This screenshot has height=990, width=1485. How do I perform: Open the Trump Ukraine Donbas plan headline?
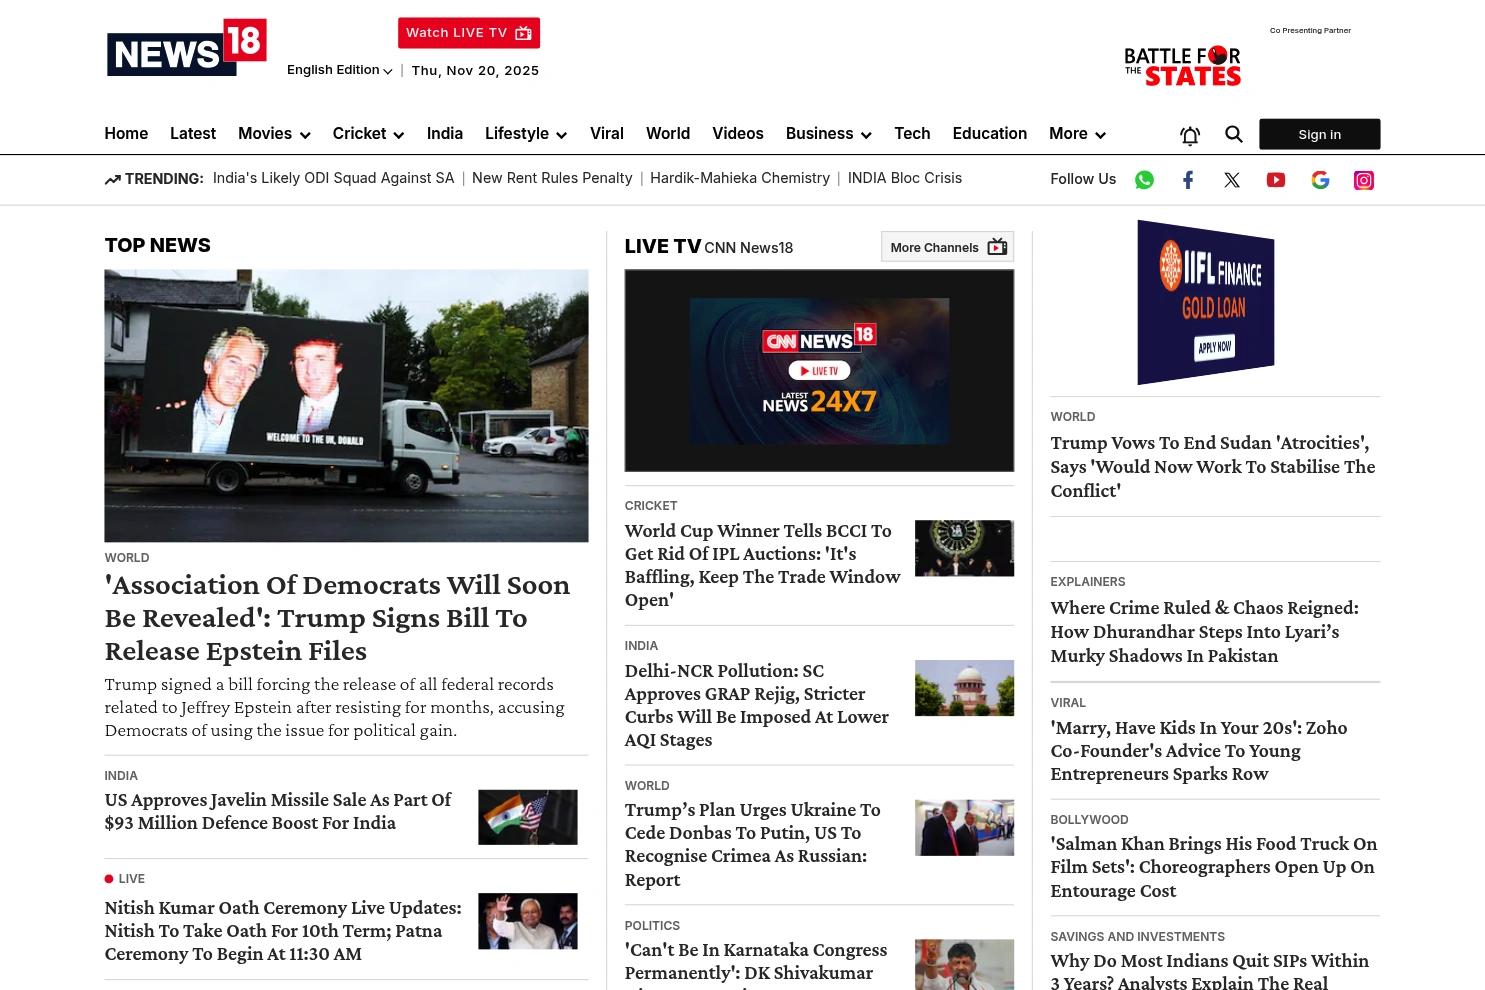click(752, 844)
